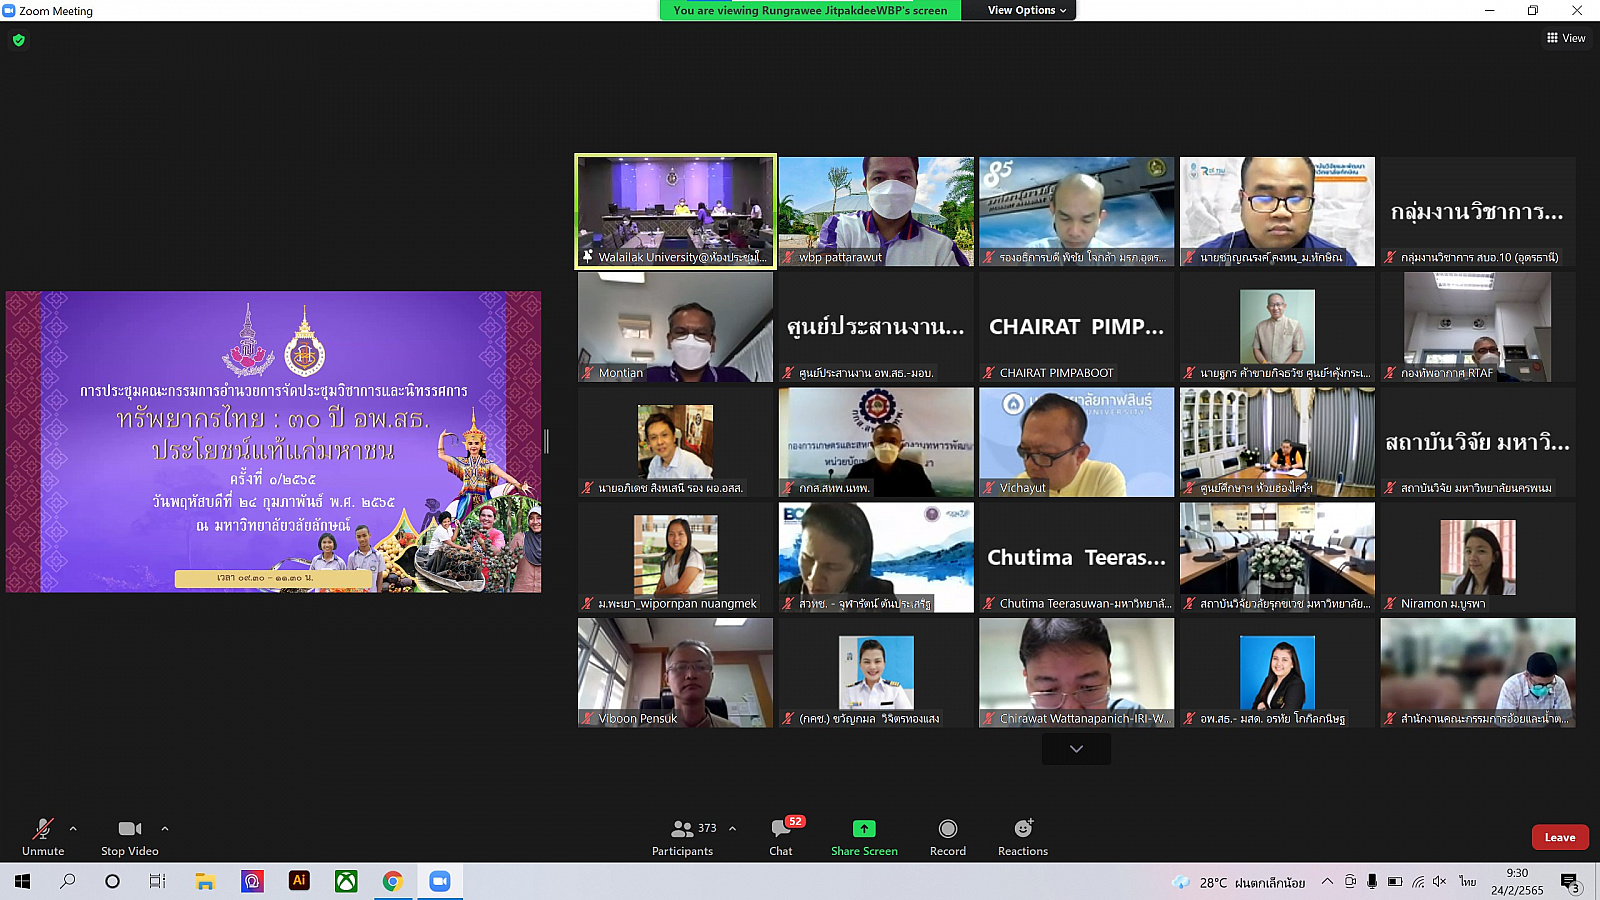Show more participants with down chevron
Screen dimensions: 1600x900
click(x=1076, y=749)
